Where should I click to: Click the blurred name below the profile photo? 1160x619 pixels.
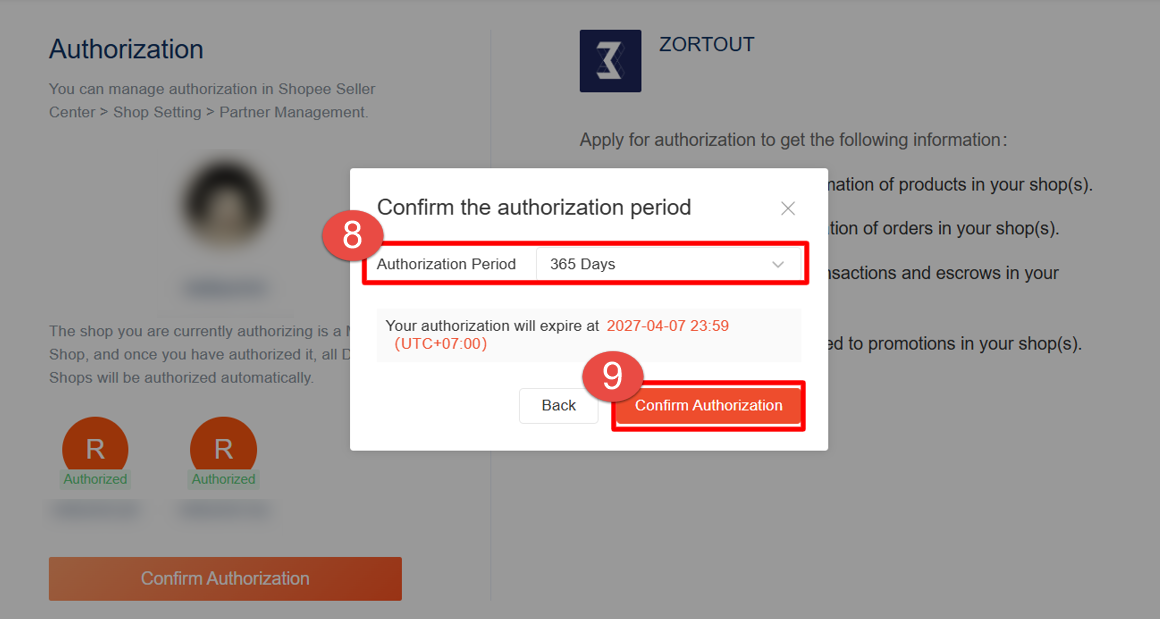click(x=225, y=289)
